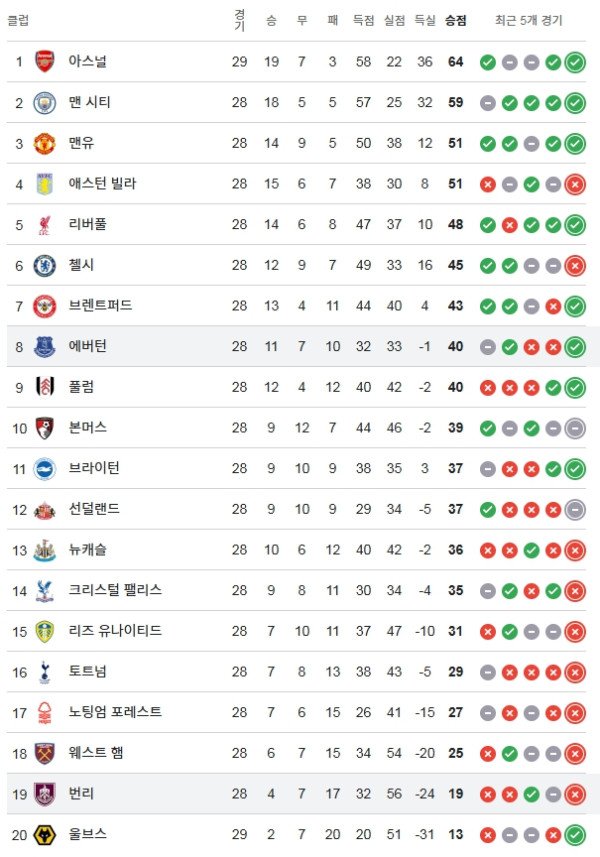Click the 뉴캐슬 crest icon
Viewport: 600px width, 857px height.
(x=44, y=547)
